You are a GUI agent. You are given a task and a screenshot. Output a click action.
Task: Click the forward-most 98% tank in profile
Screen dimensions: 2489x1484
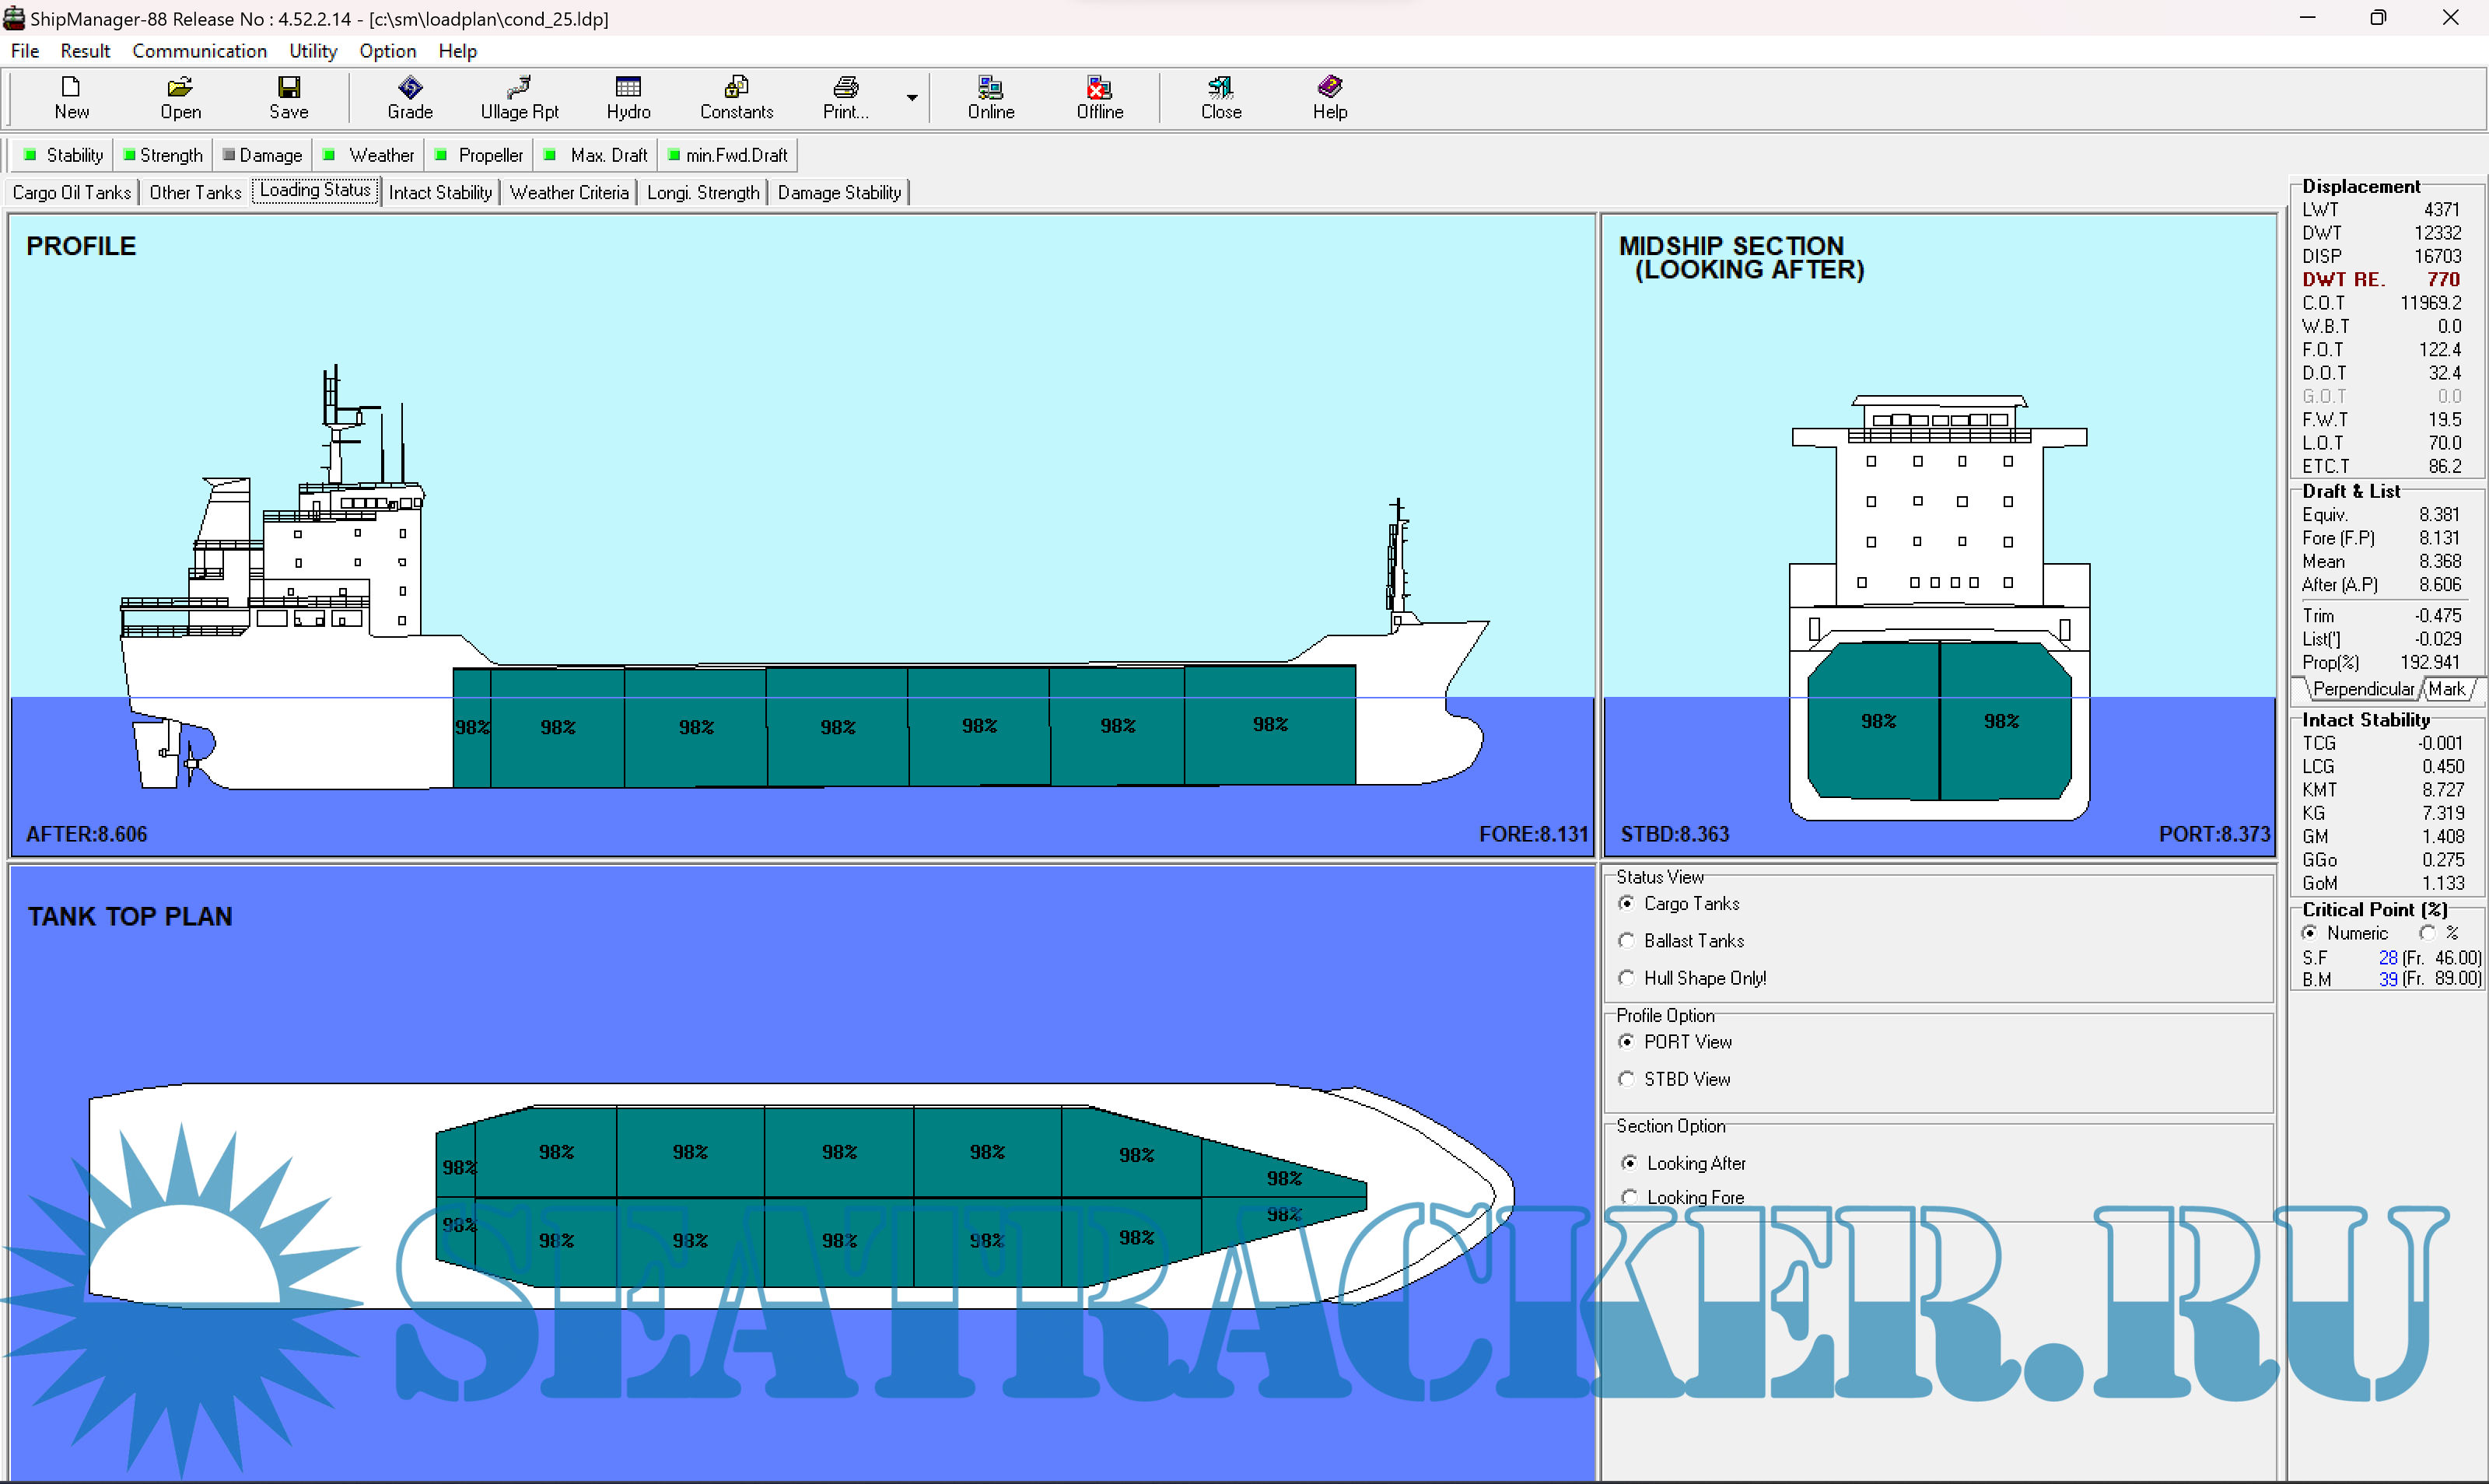pos(1270,724)
